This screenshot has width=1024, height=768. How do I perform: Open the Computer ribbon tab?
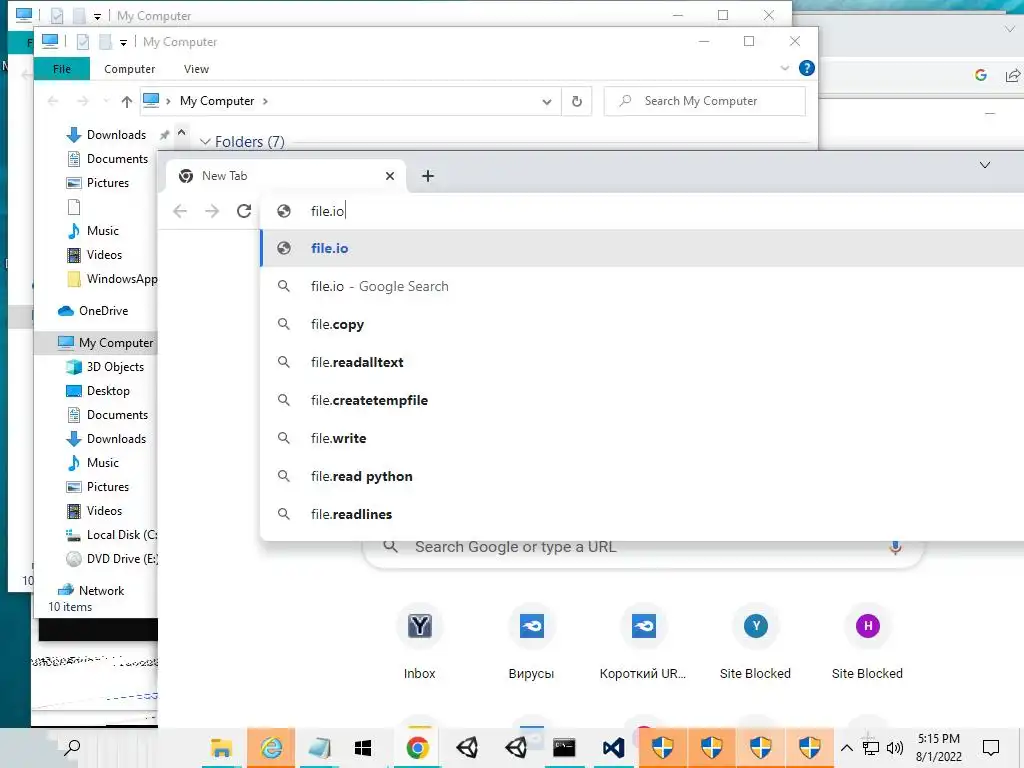tap(129, 69)
